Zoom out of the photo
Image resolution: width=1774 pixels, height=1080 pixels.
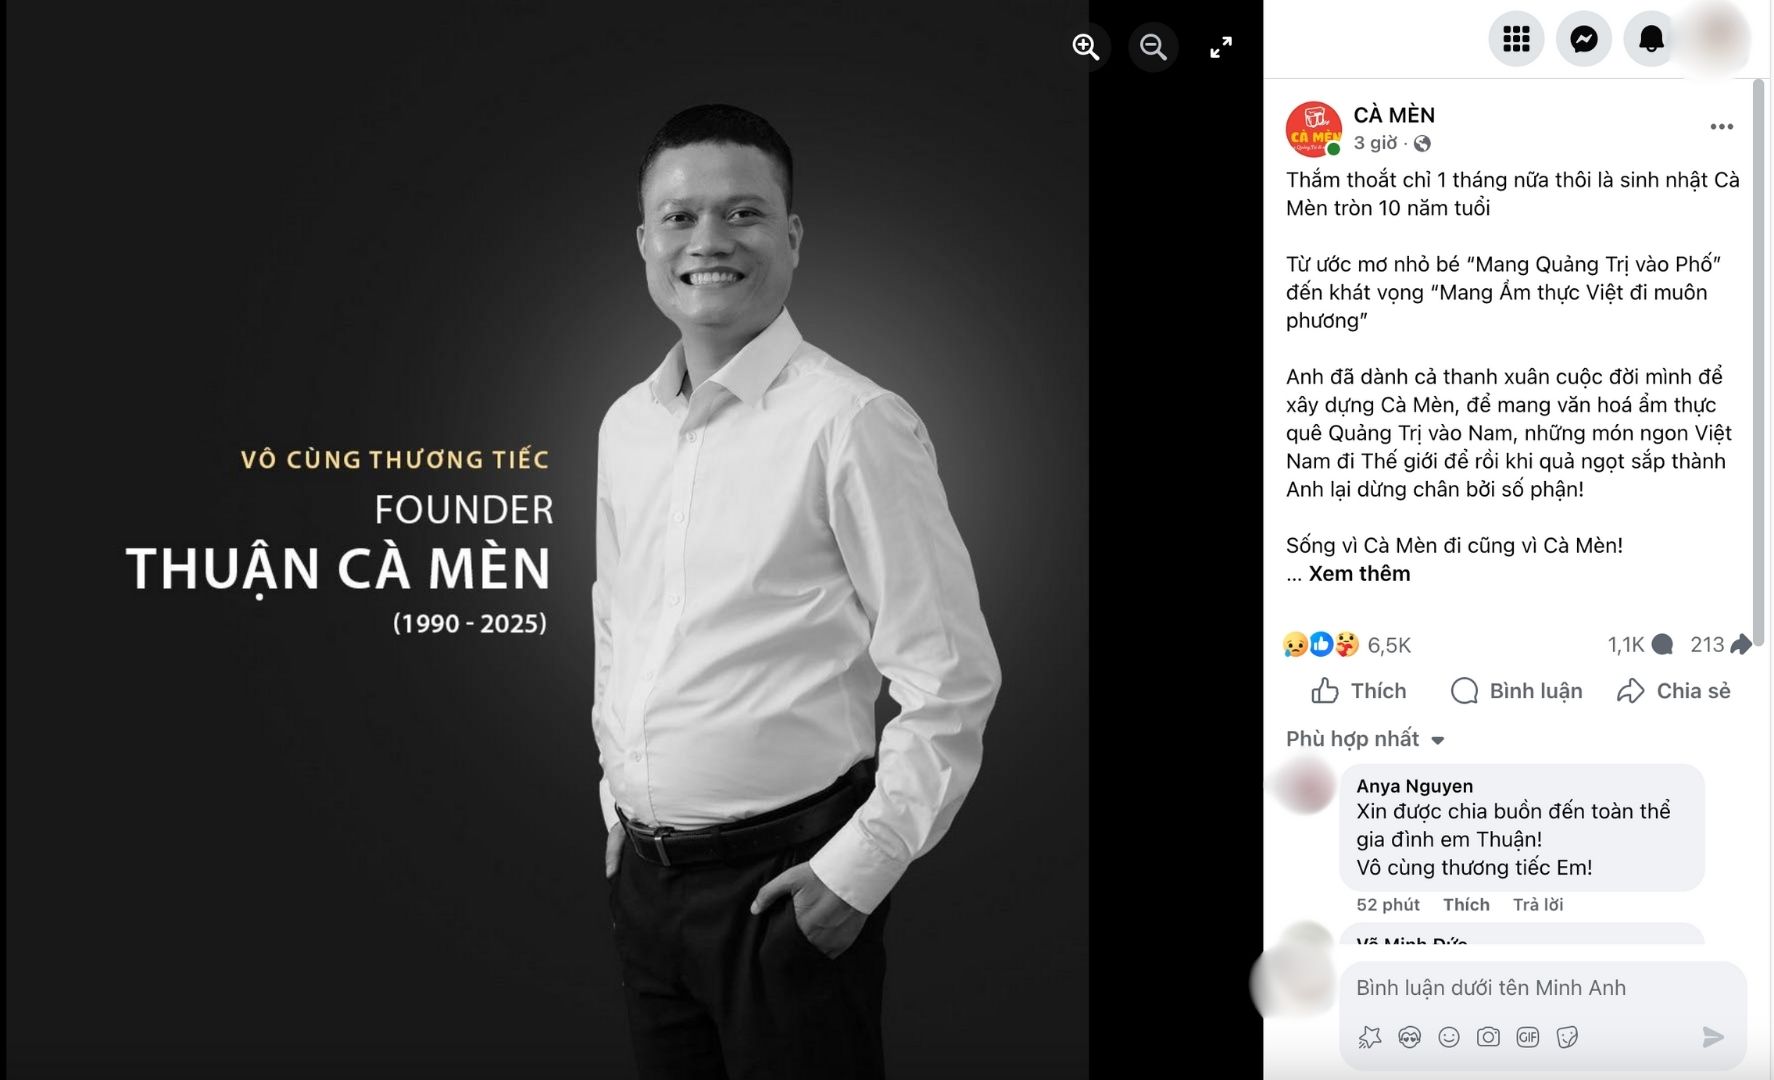[x=1153, y=47]
